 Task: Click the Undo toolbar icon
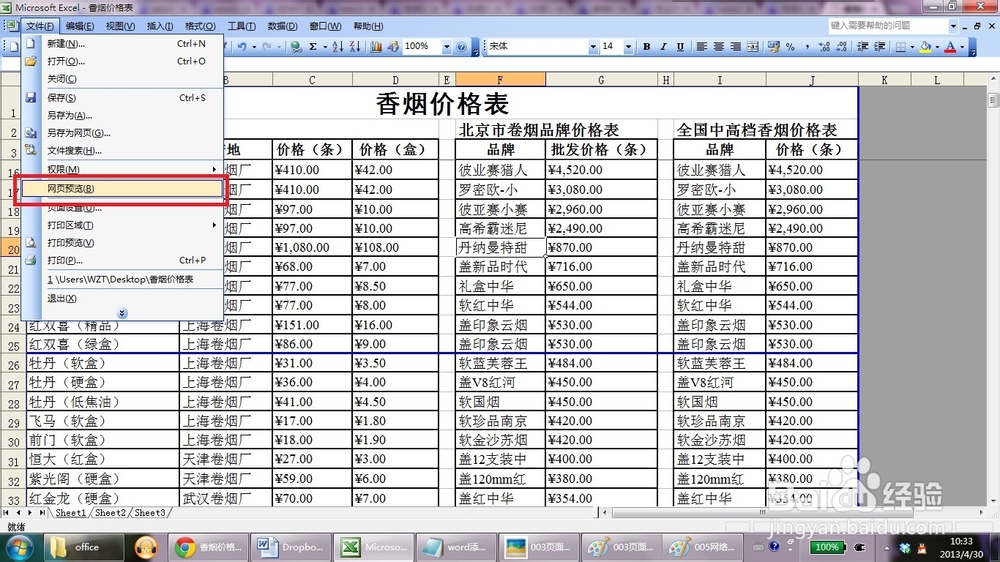point(242,47)
